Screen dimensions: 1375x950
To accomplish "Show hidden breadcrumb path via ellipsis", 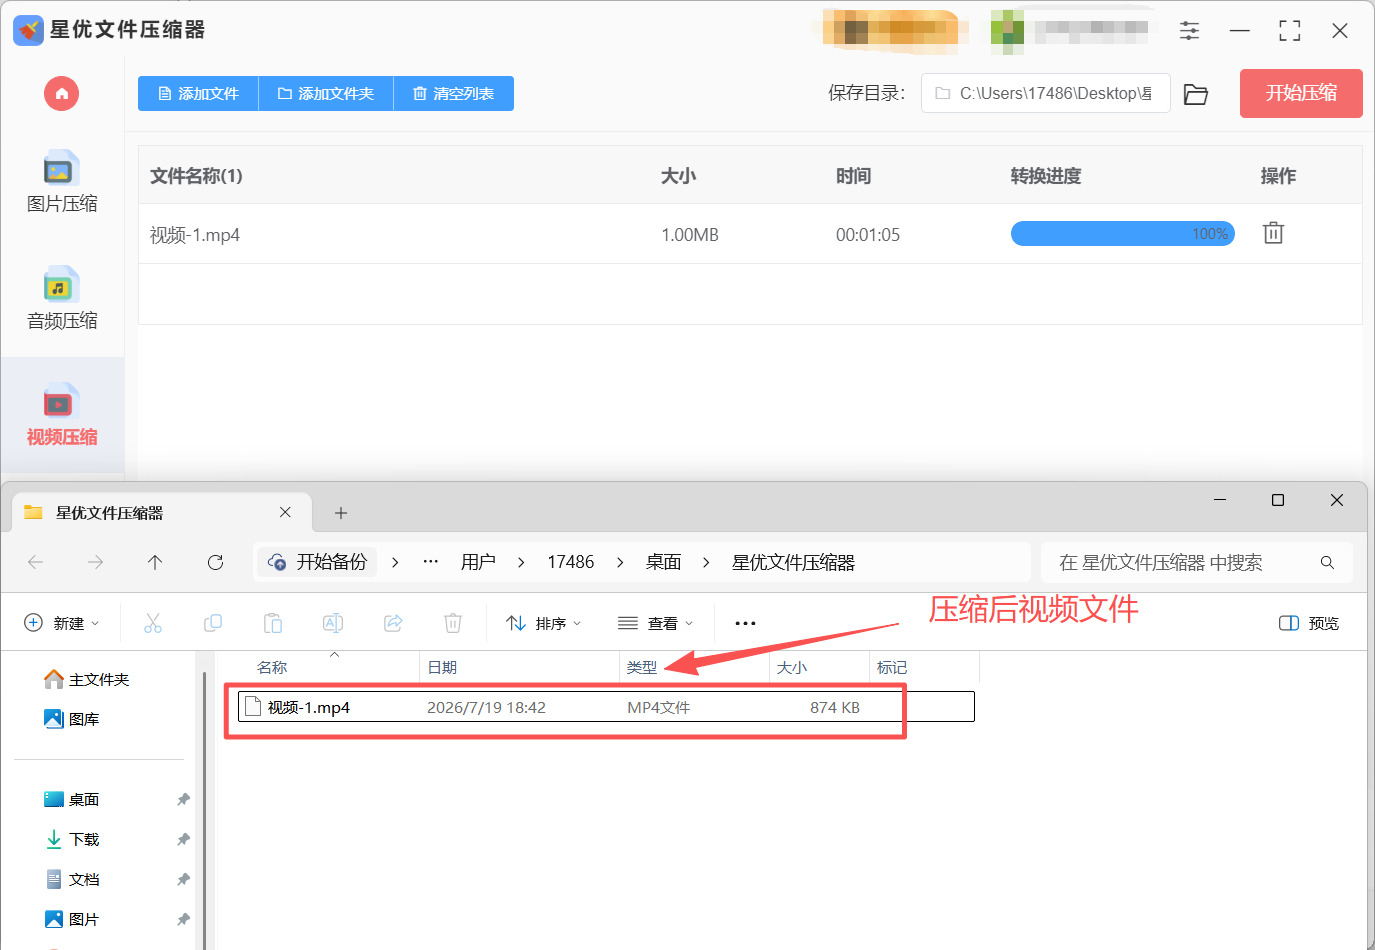I will (x=431, y=562).
